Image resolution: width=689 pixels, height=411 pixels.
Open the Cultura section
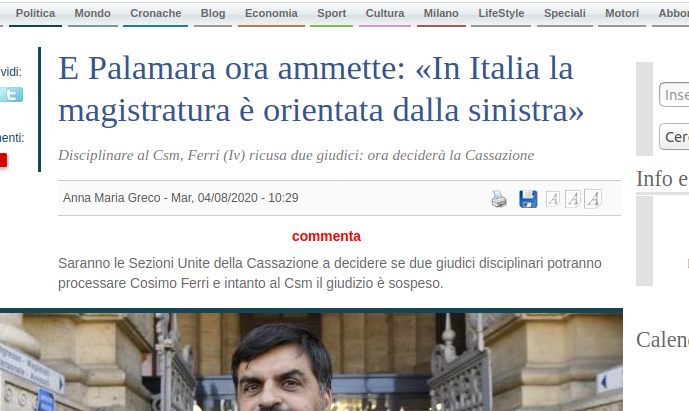[x=385, y=14]
